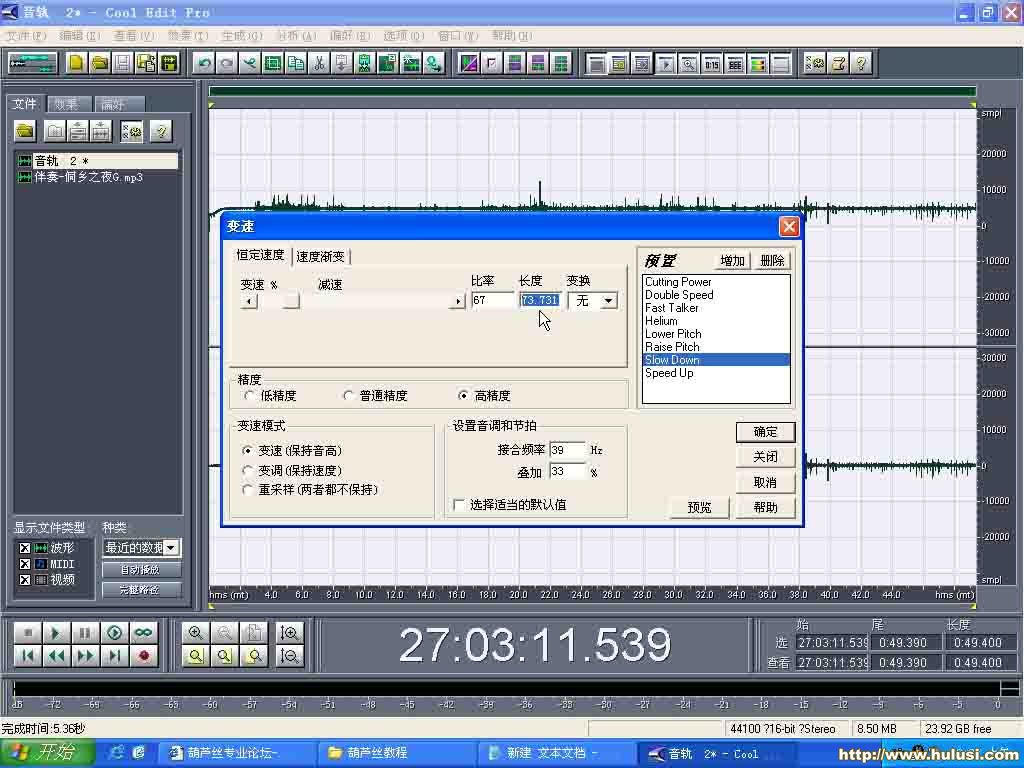This screenshot has height=768, width=1024.
Task: Click the Open file folder icon in main toolbar
Action: pos(100,63)
